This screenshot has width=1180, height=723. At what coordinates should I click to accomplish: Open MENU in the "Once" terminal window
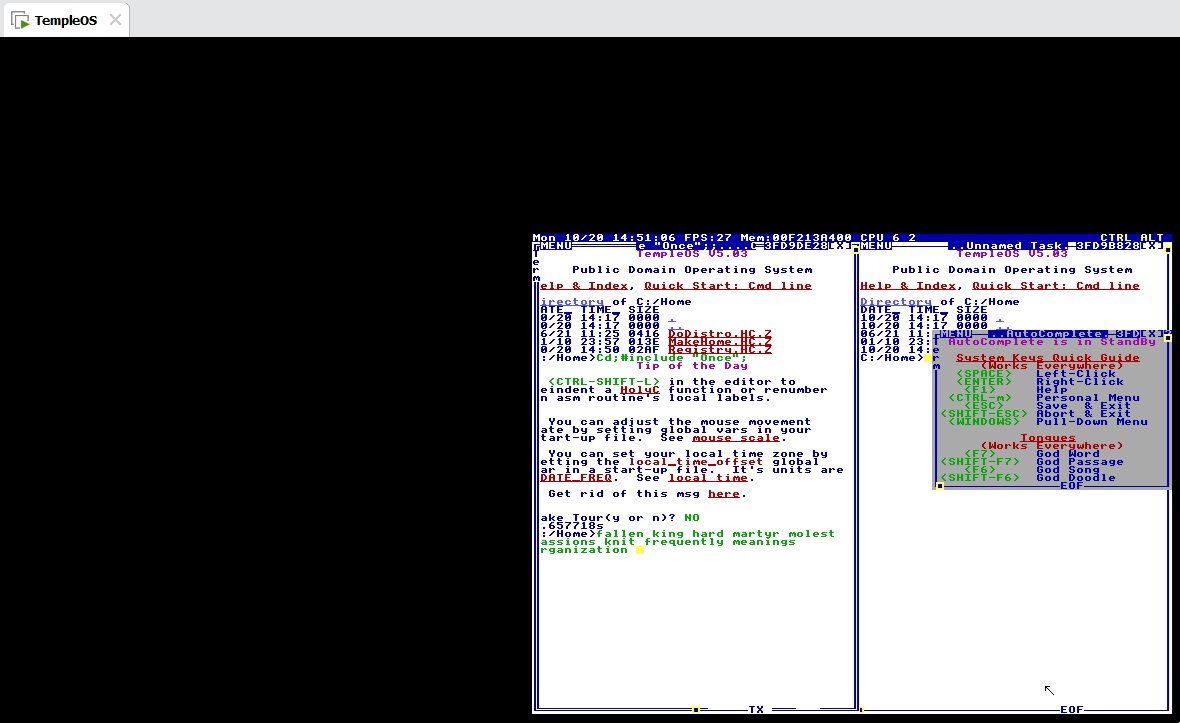point(555,246)
